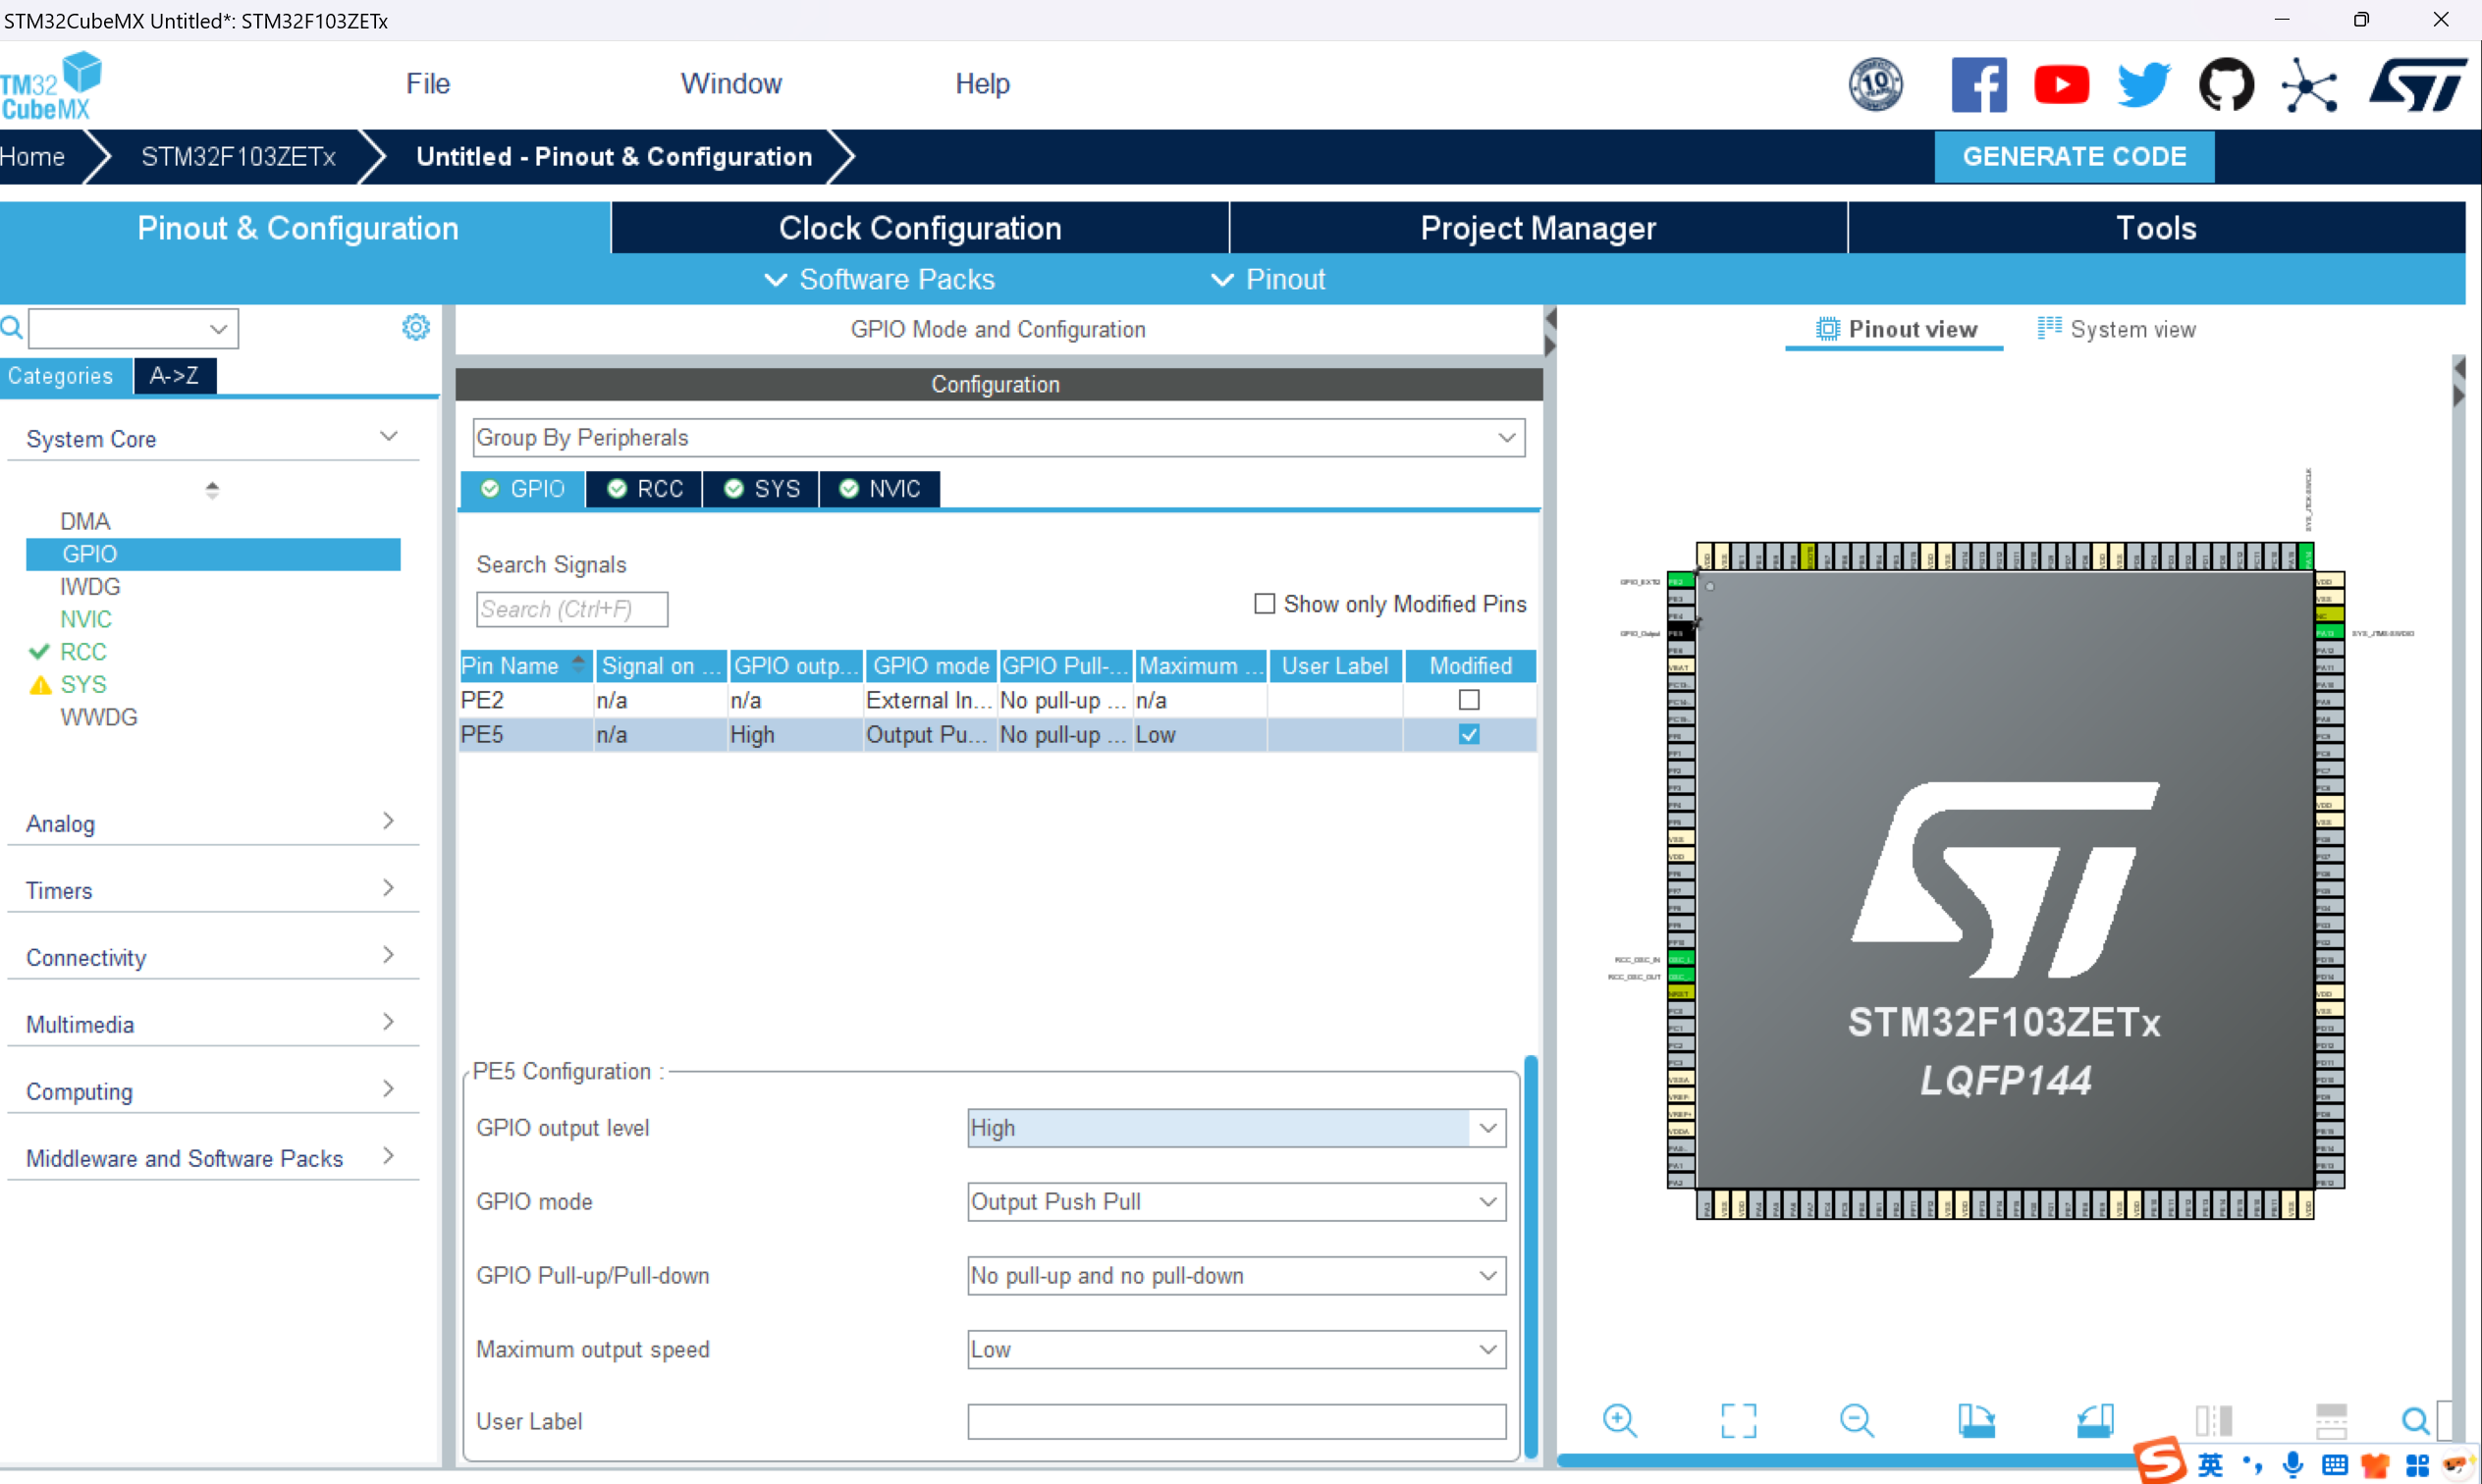Click the User Label input field
Viewport: 2482px width, 1484px height.
(x=1236, y=1421)
